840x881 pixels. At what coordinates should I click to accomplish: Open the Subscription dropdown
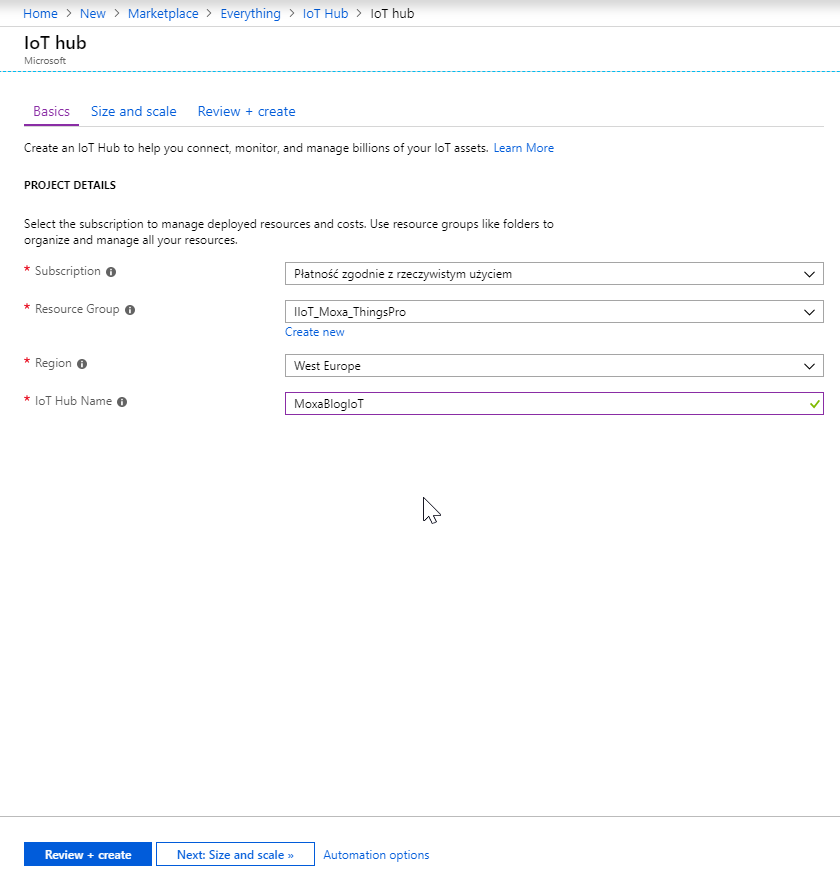point(553,274)
